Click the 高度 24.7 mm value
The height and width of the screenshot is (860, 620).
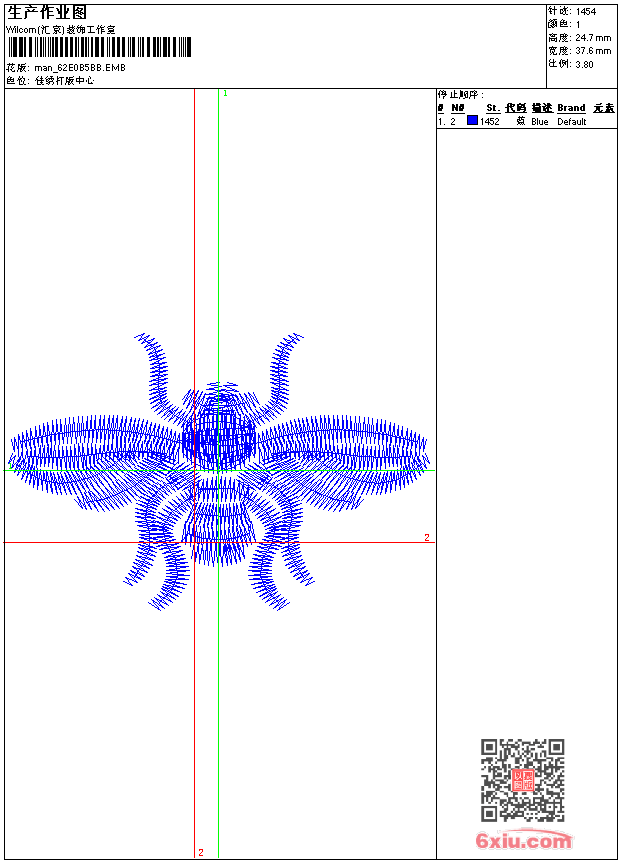[x=585, y=37]
